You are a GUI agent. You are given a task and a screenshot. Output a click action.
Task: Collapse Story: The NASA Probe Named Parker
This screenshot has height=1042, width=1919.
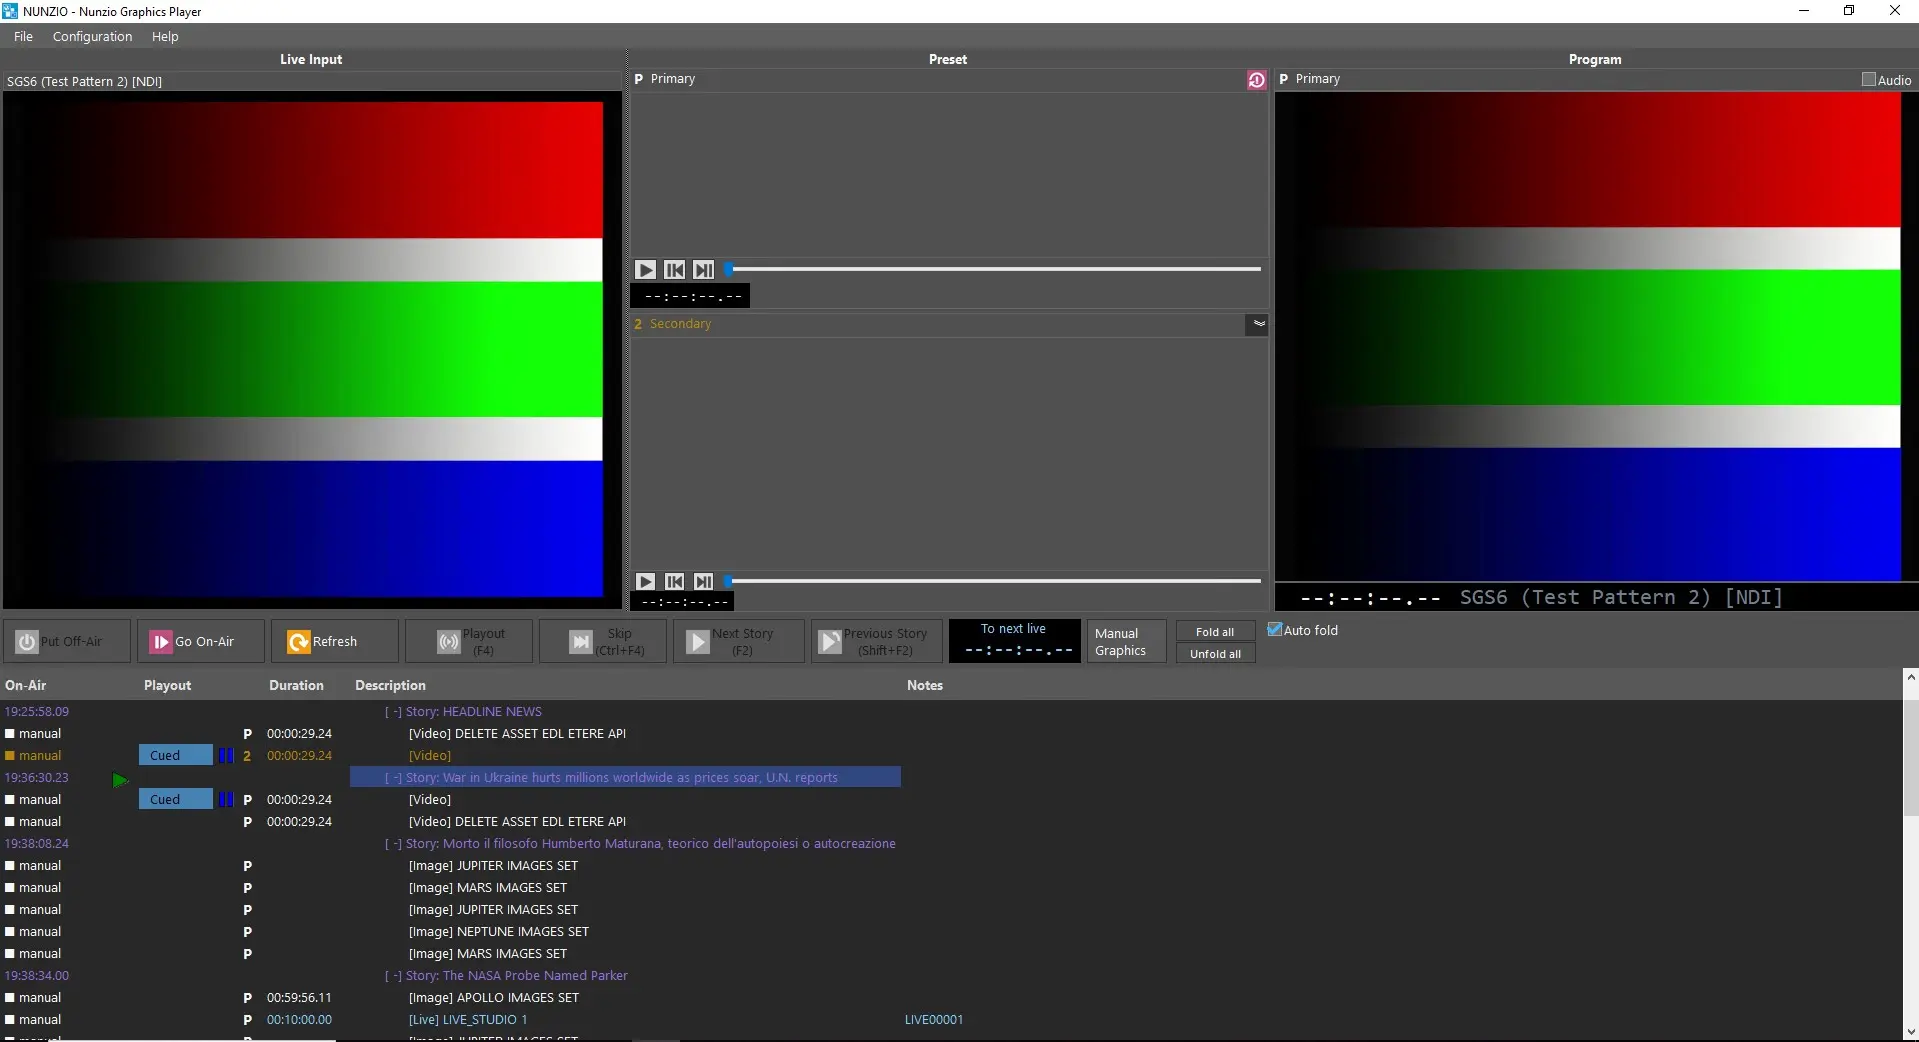point(393,976)
